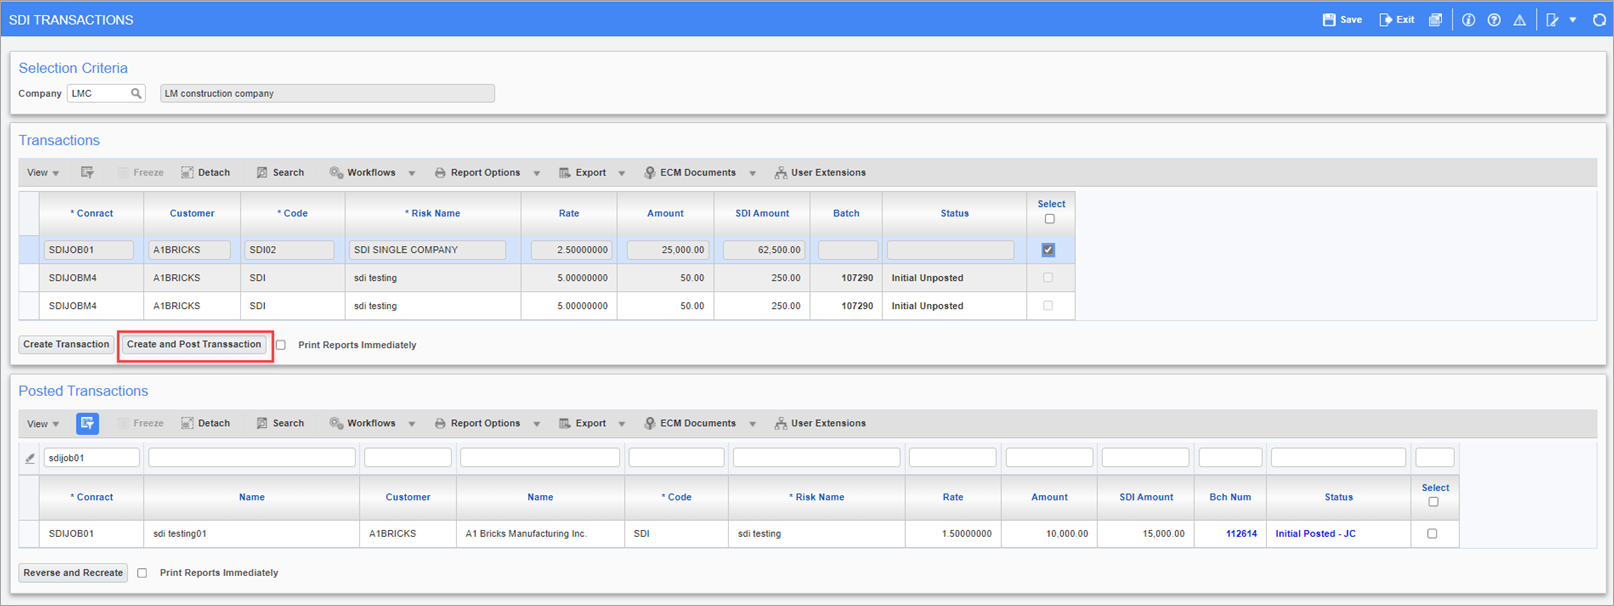Click Report Options in Posted Transactions toolbar

click(477, 423)
